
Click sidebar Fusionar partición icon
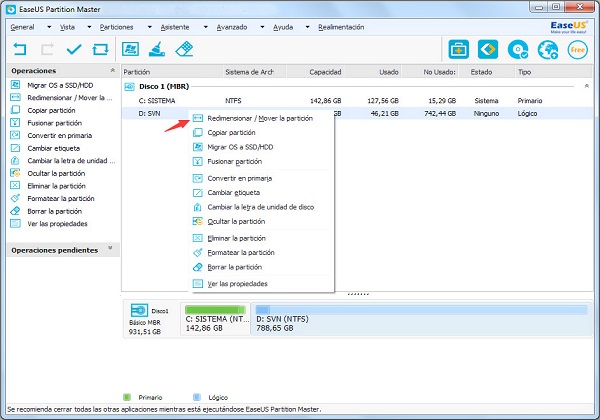click(15, 123)
